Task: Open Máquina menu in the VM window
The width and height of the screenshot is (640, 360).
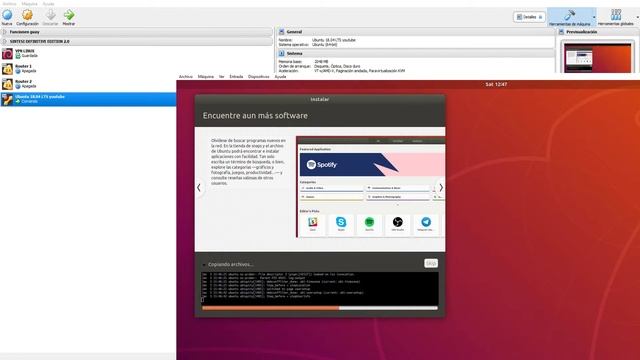Action: coord(206,77)
